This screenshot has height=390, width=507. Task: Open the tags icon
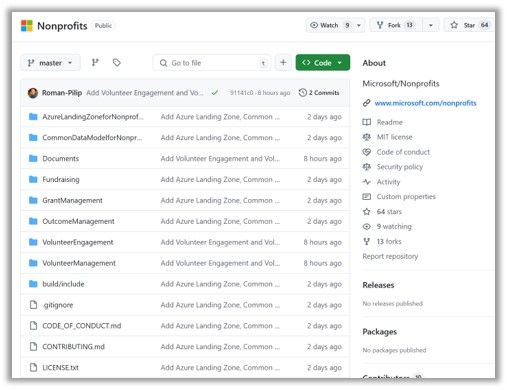(x=116, y=62)
